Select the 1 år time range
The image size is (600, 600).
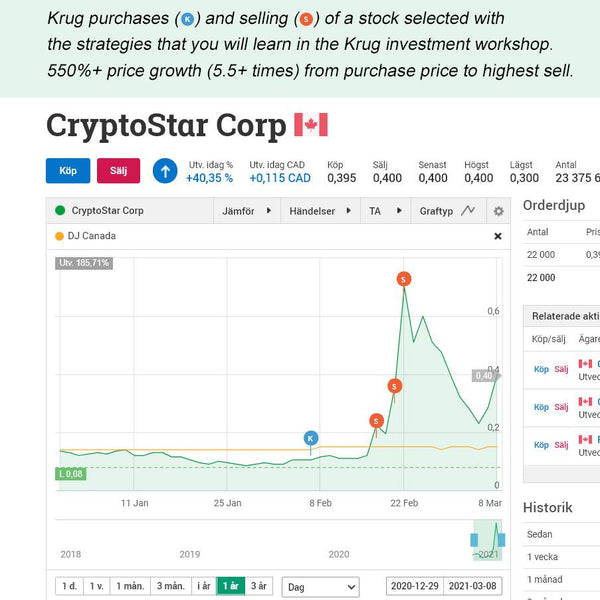(x=231, y=586)
